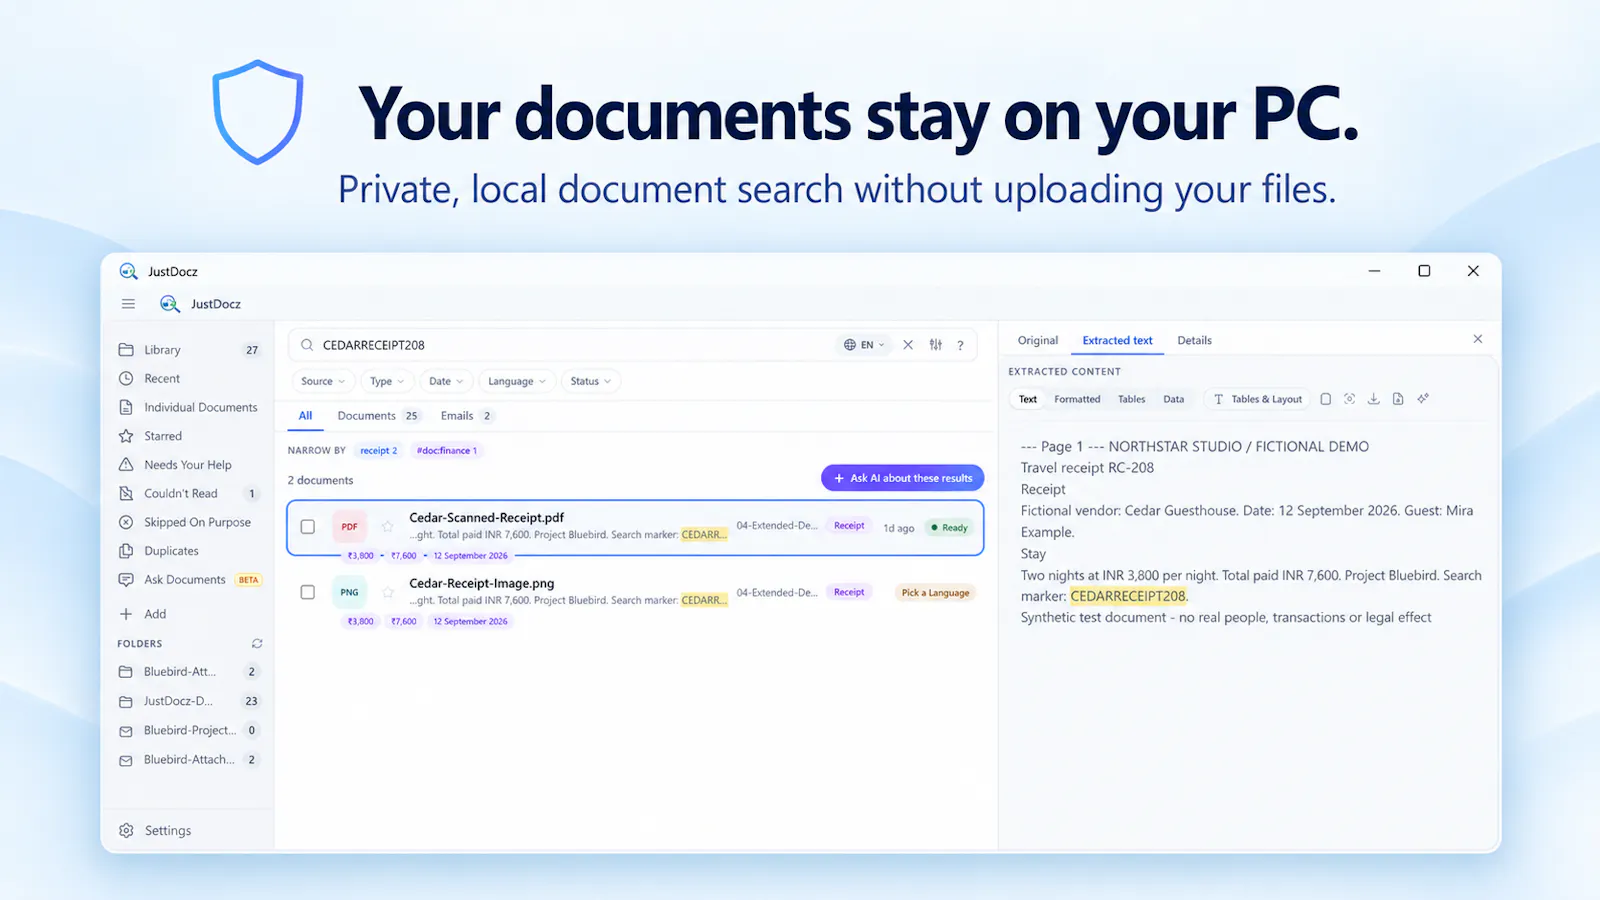
Task: Click Ask AI about these results
Action: (903, 478)
